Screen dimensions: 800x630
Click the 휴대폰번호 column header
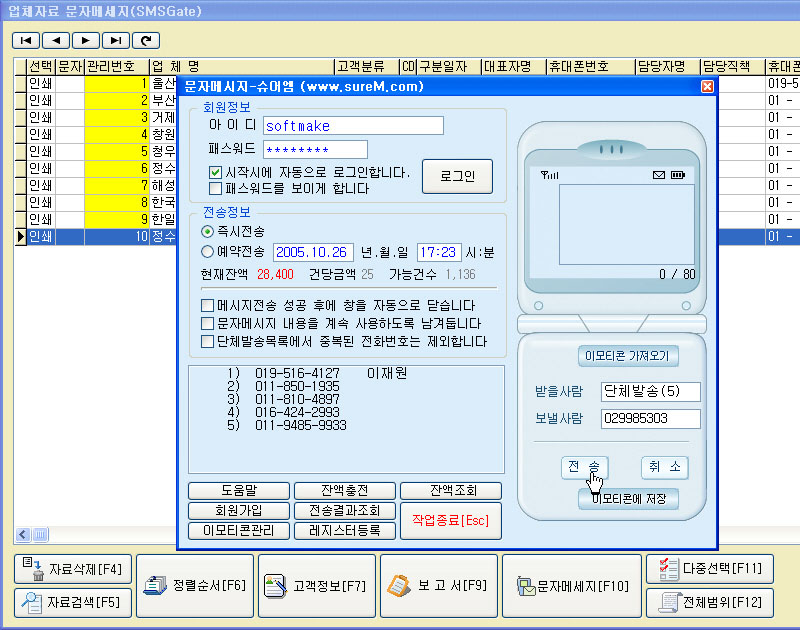click(590, 66)
